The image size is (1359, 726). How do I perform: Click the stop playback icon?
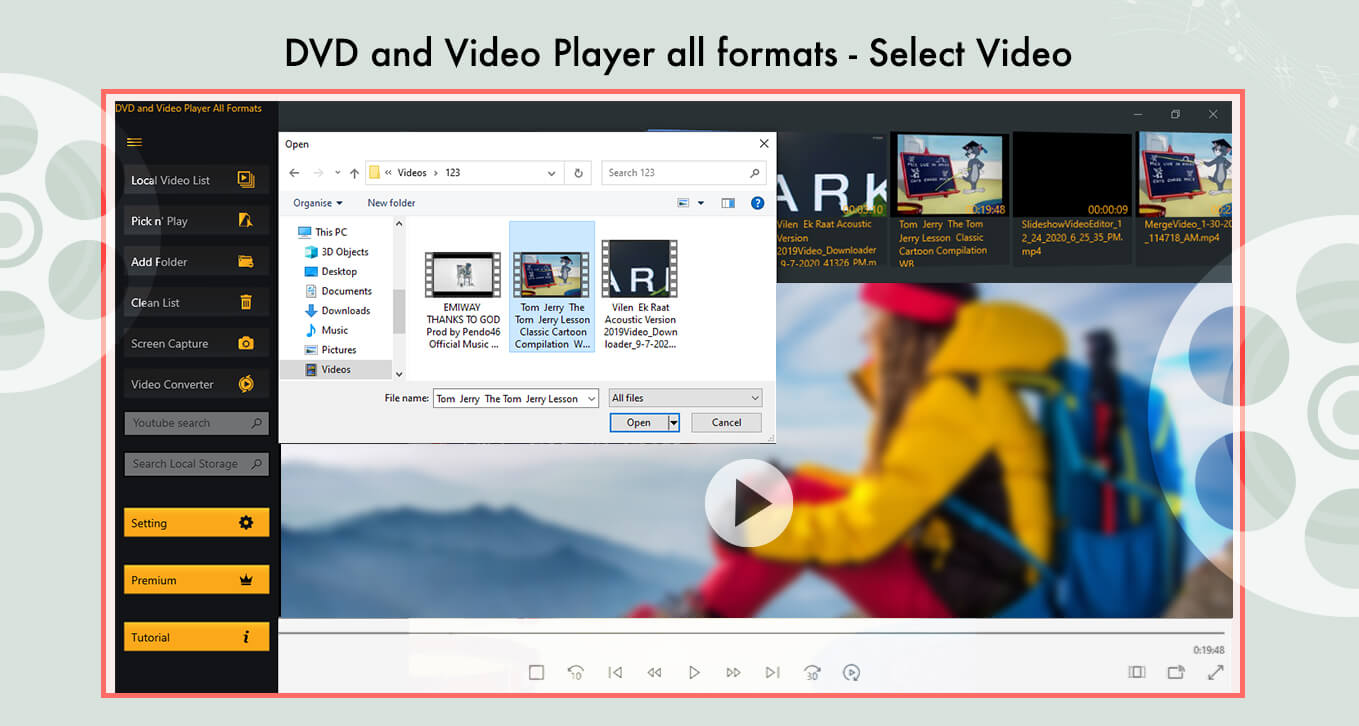[536, 673]
